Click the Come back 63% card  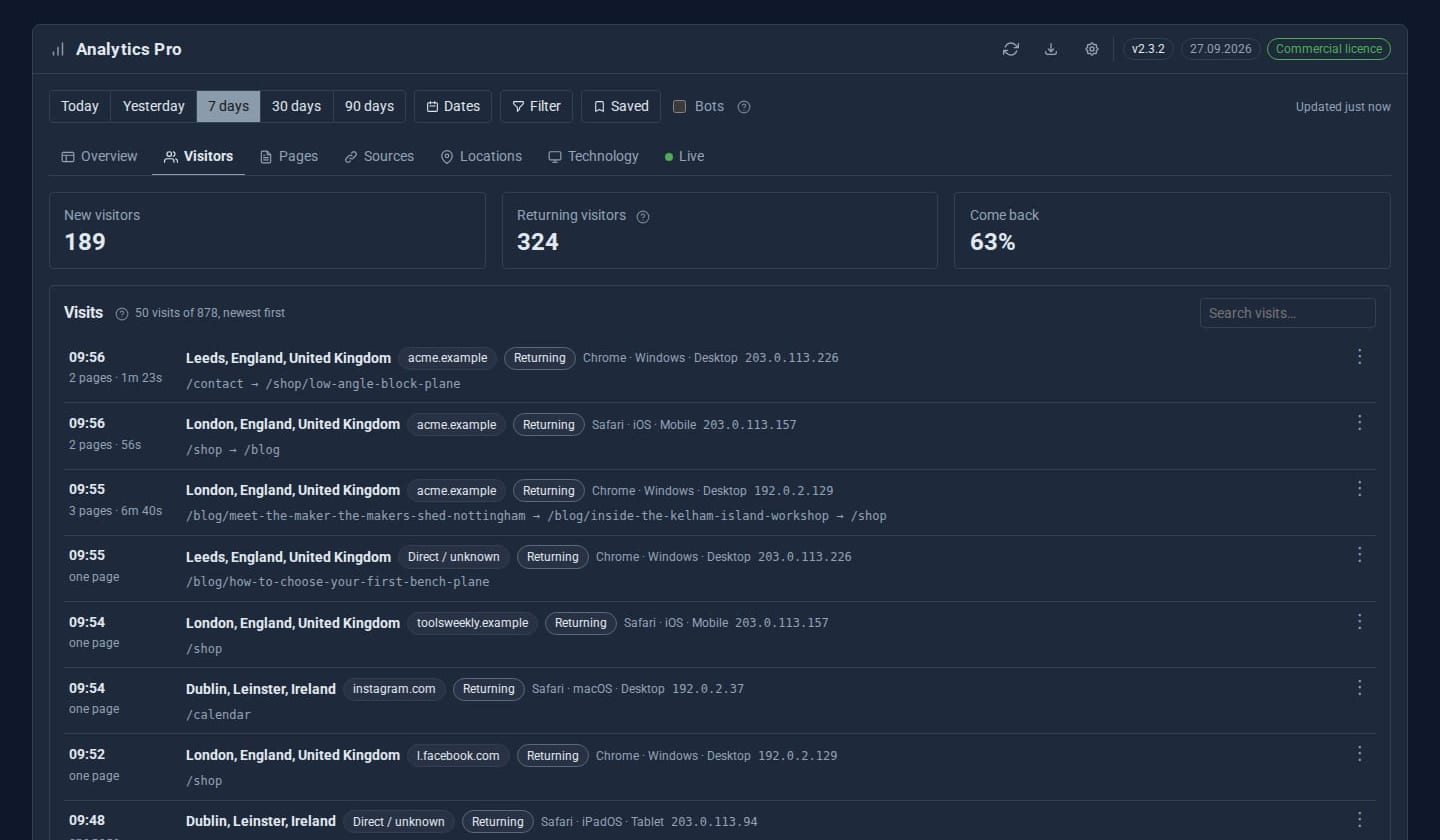click(1172, 230)
